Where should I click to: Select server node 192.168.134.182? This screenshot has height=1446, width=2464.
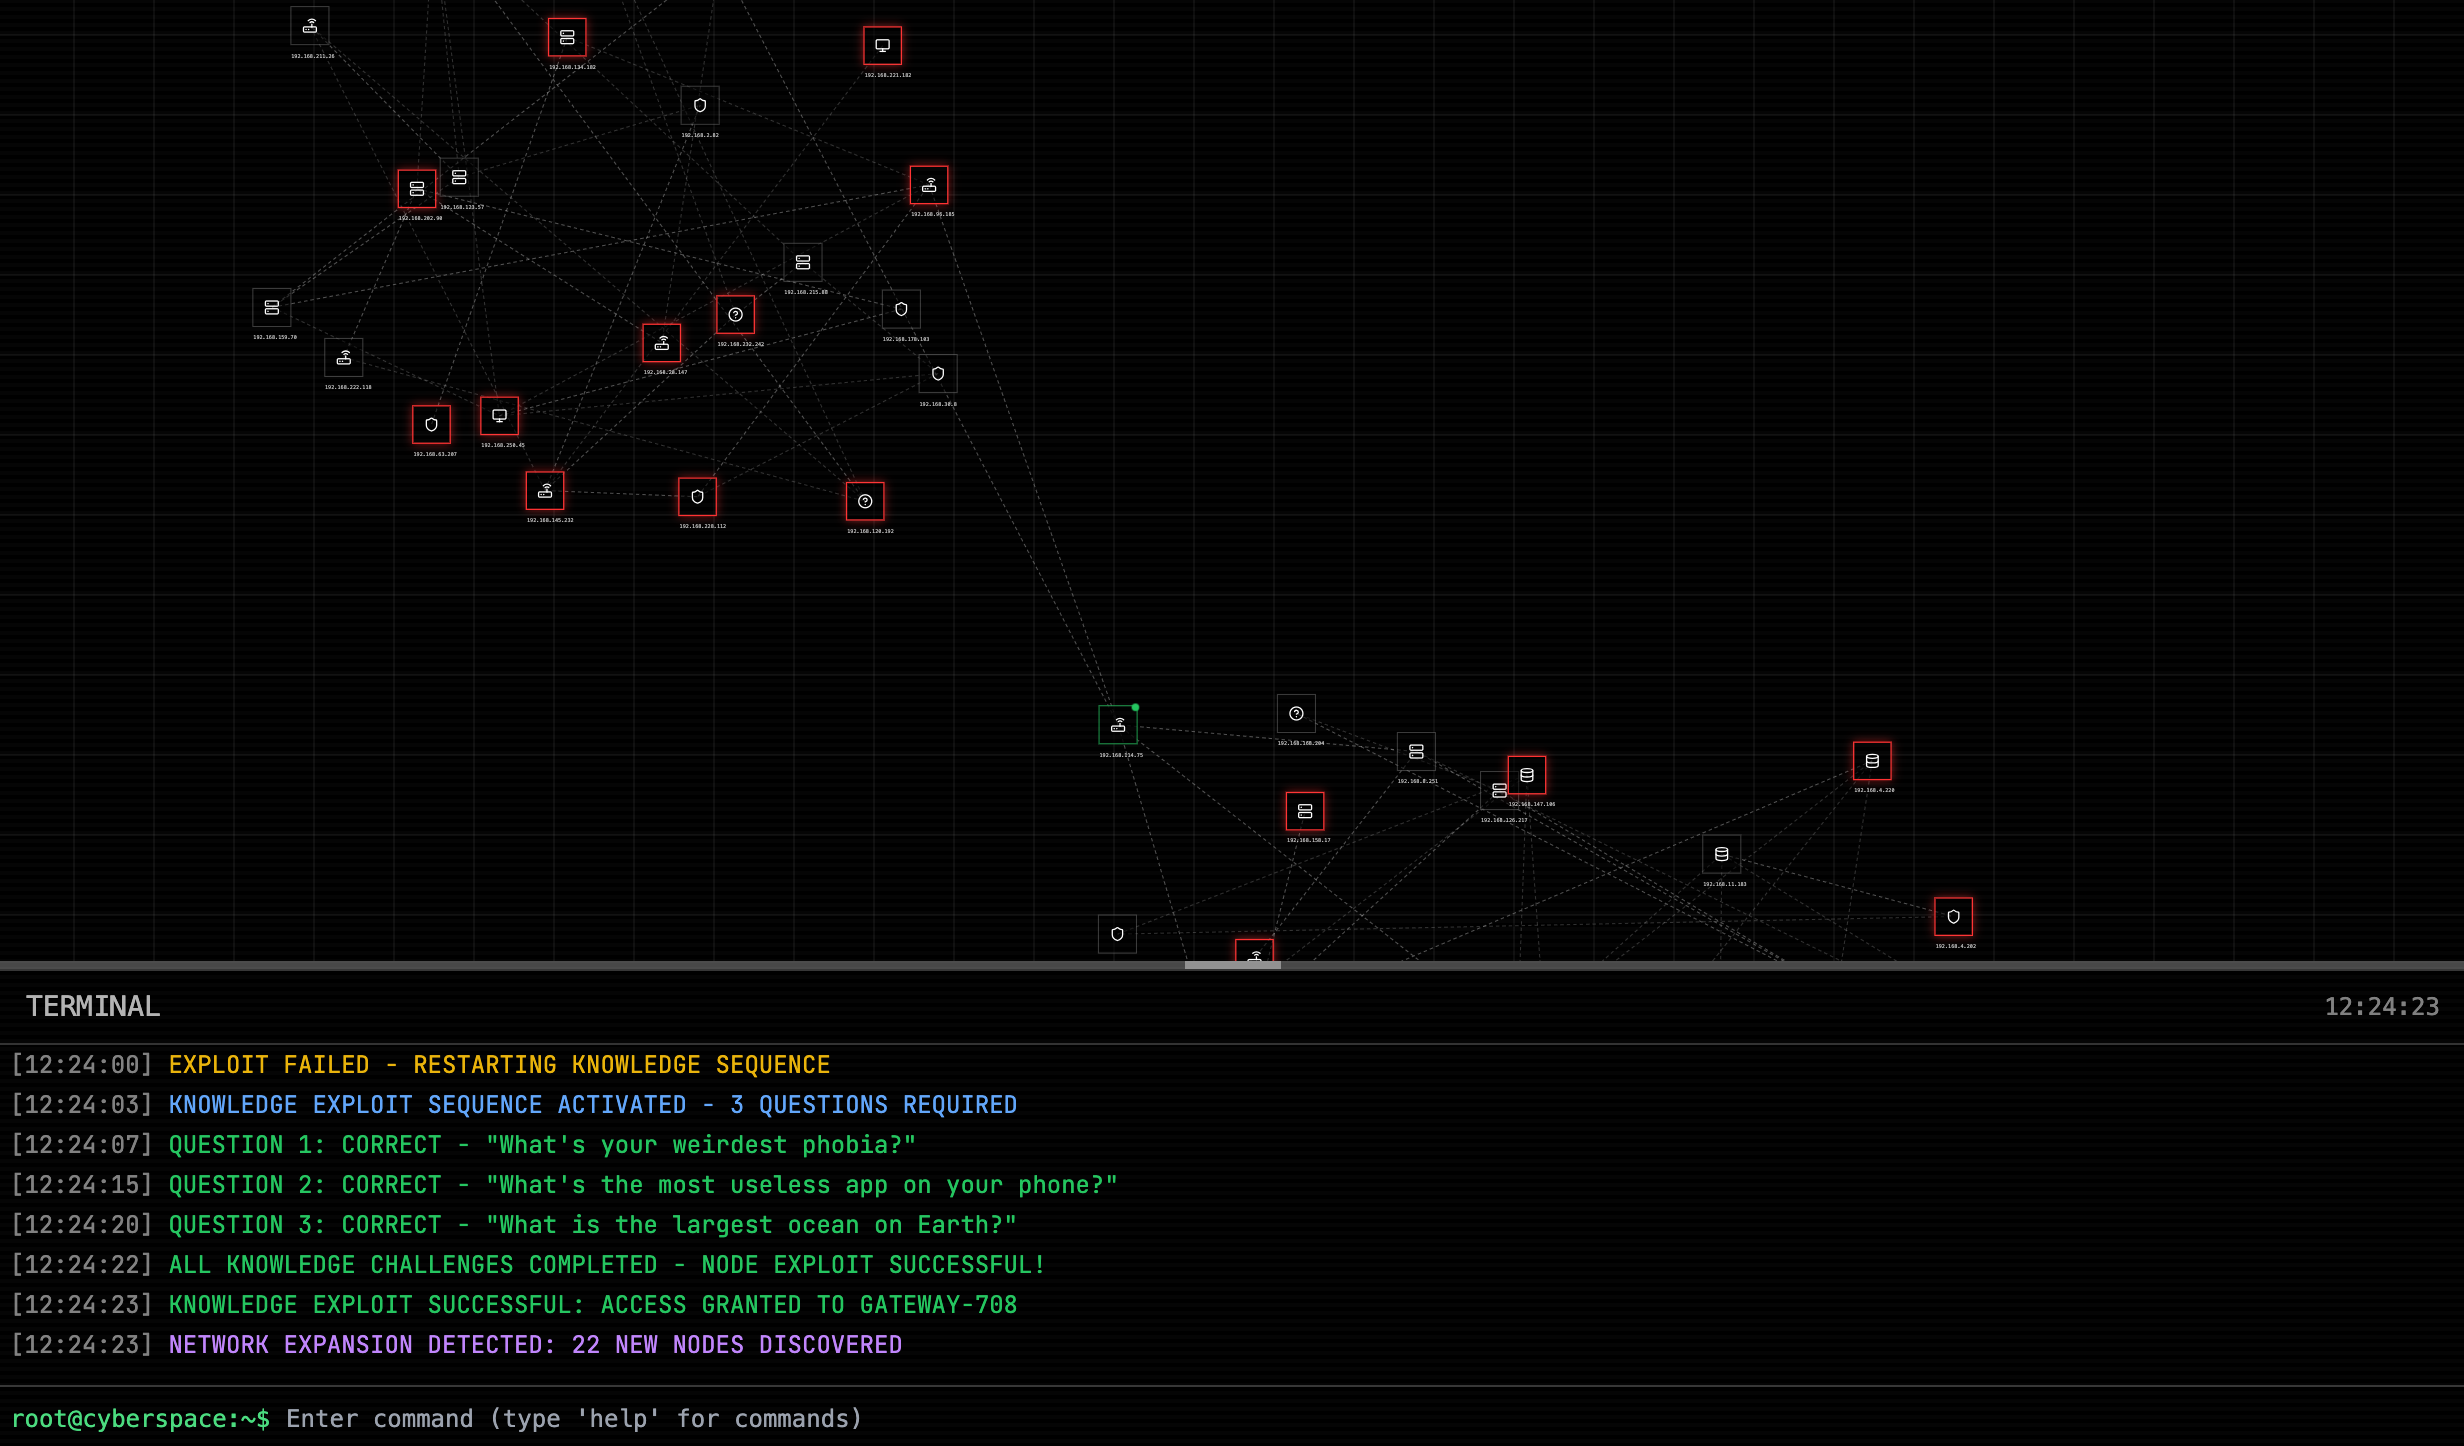(567, 38)
